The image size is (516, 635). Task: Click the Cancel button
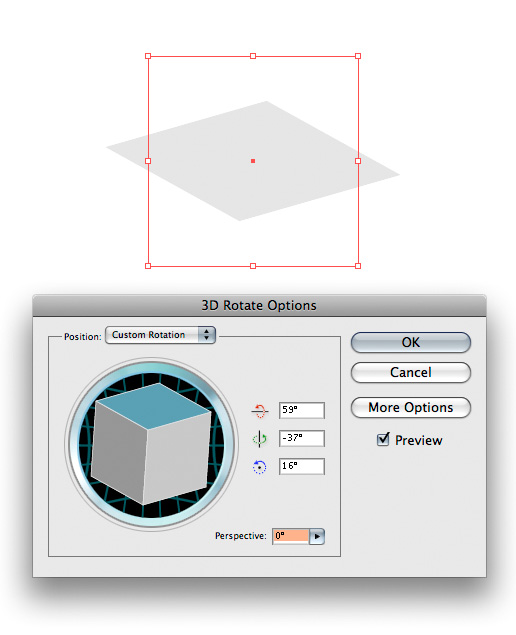pos(411,372)
